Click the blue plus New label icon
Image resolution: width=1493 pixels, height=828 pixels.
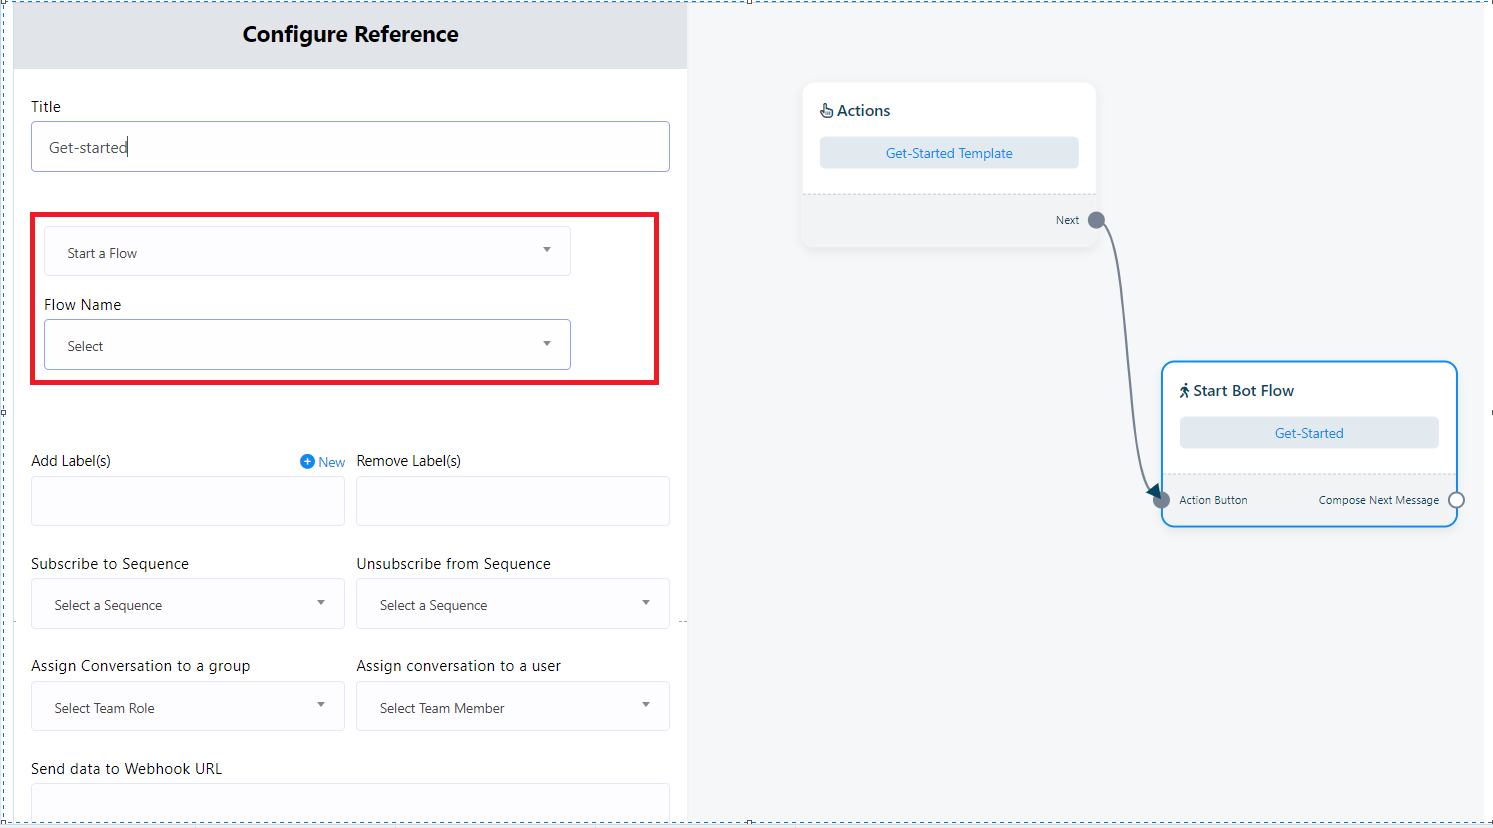pos(307,461)
